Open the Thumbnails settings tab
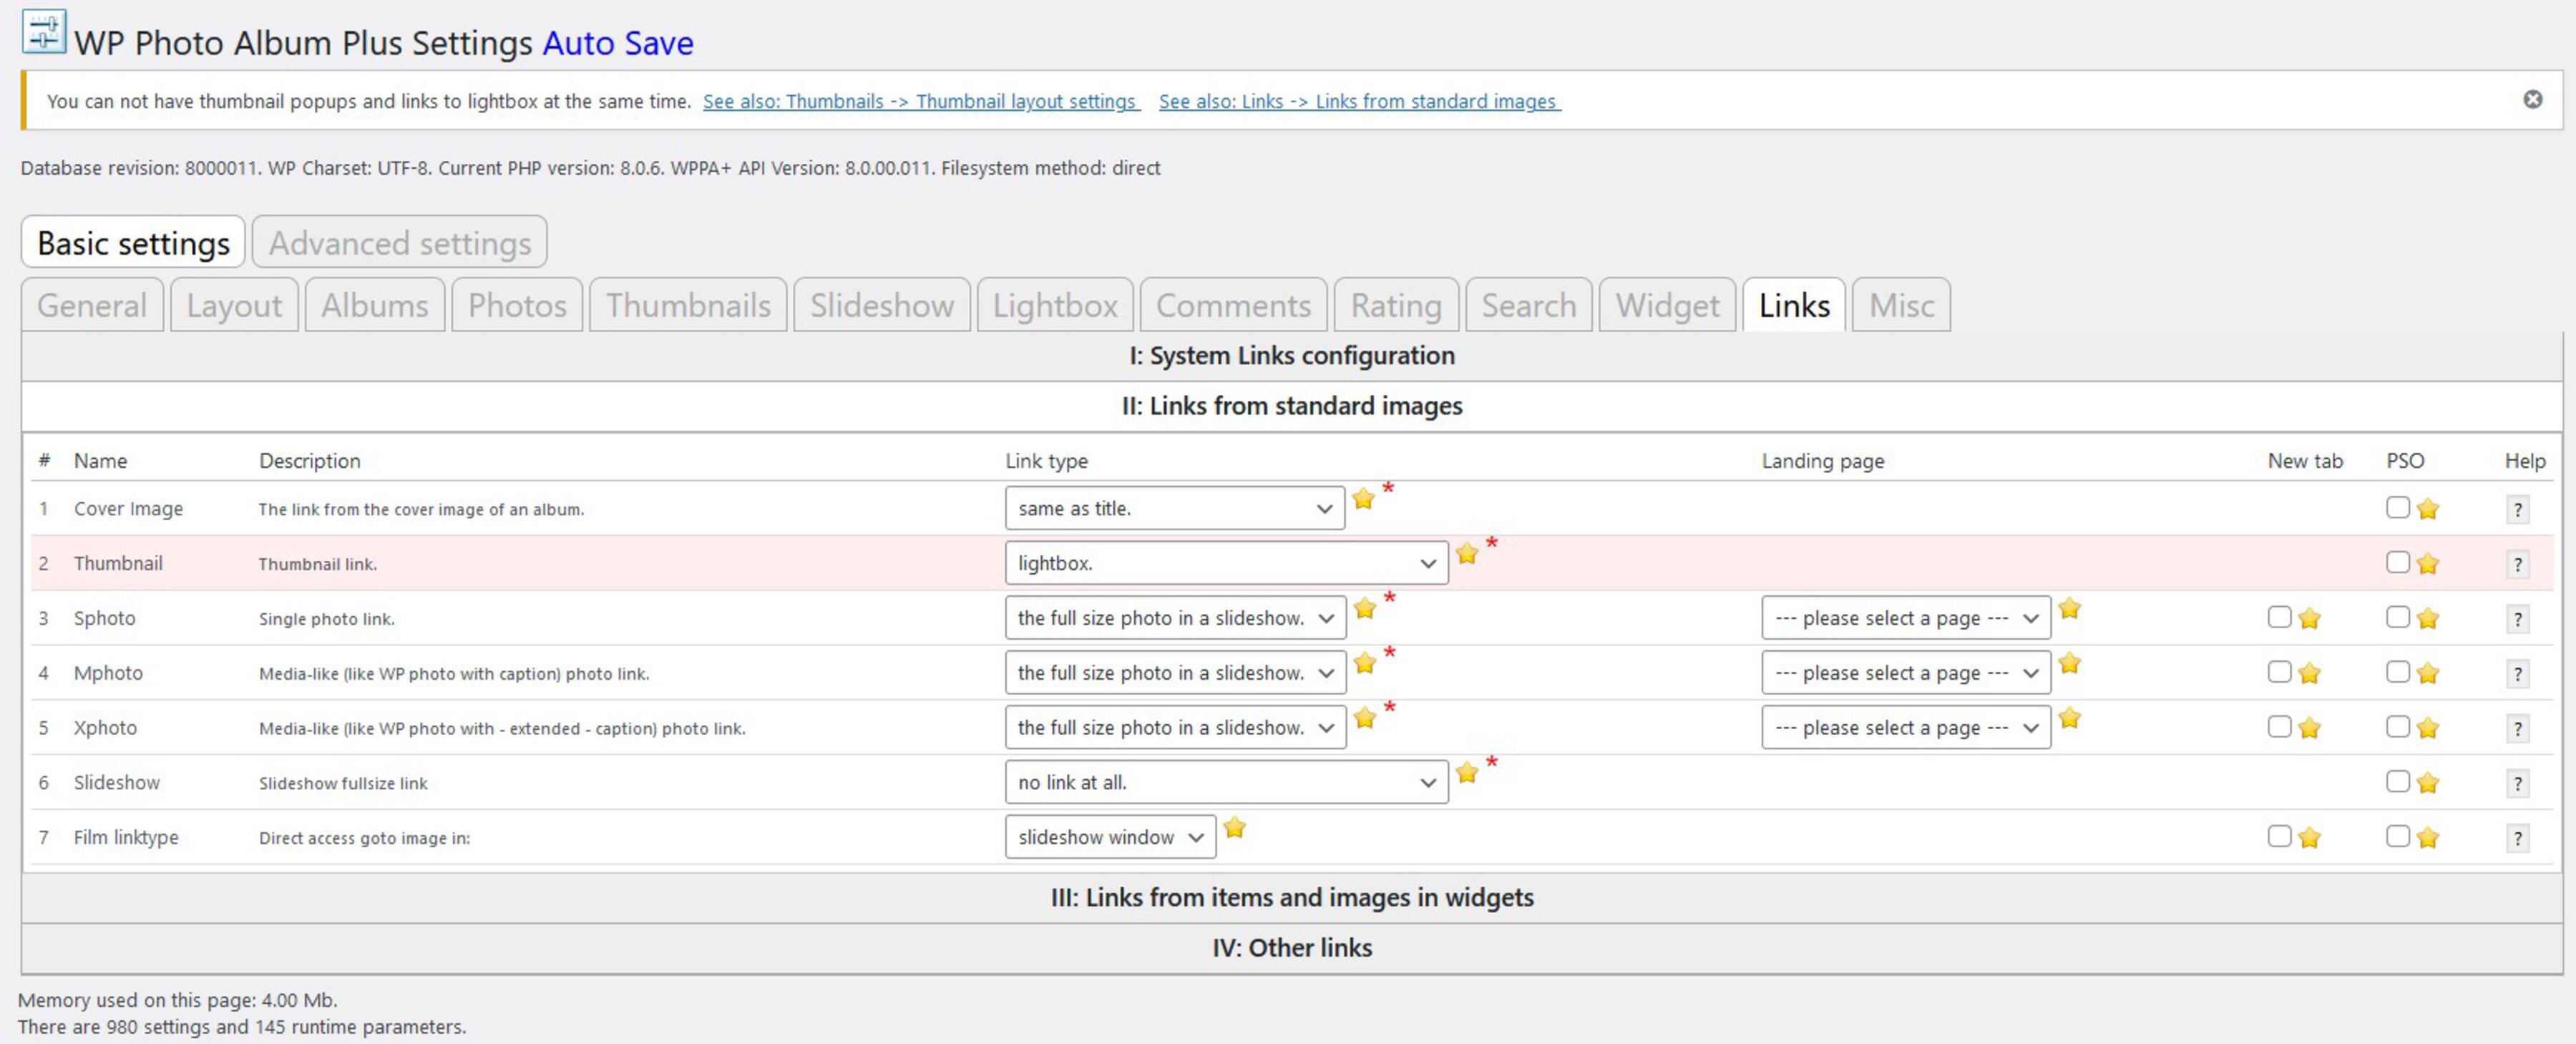 (687, 305)
